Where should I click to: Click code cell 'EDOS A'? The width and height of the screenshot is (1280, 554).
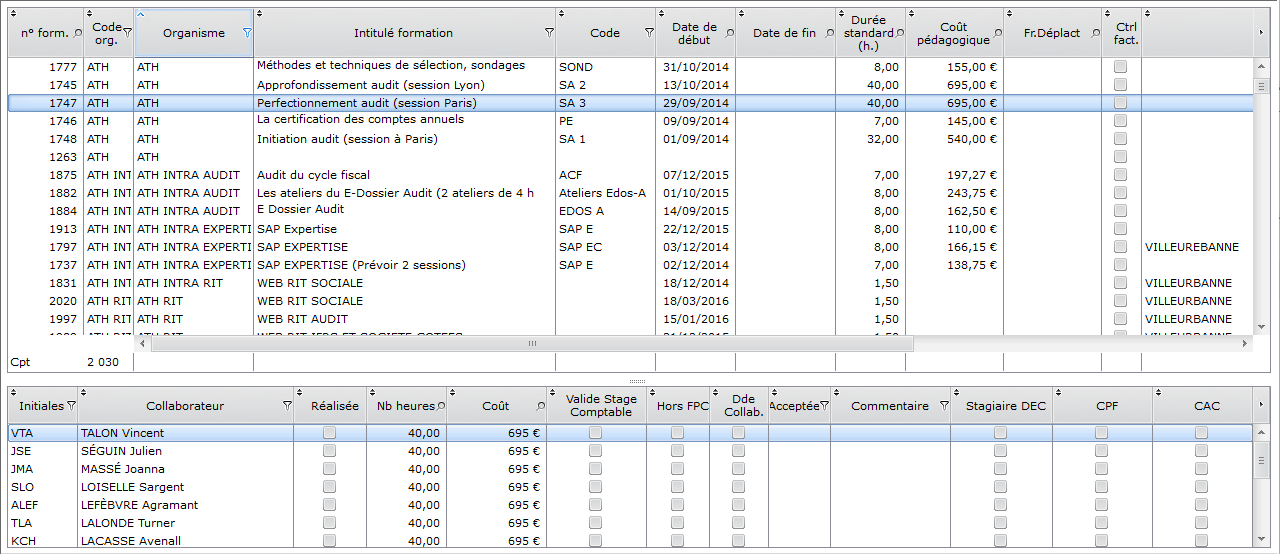[x=605, y=211]
